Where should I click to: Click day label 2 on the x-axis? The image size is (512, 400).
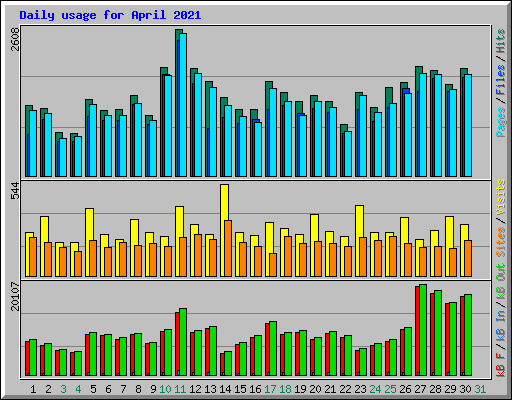[48, 389]
